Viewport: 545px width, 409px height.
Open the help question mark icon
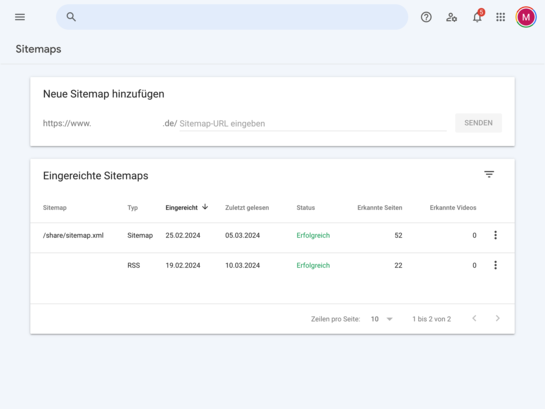[426, 17]
